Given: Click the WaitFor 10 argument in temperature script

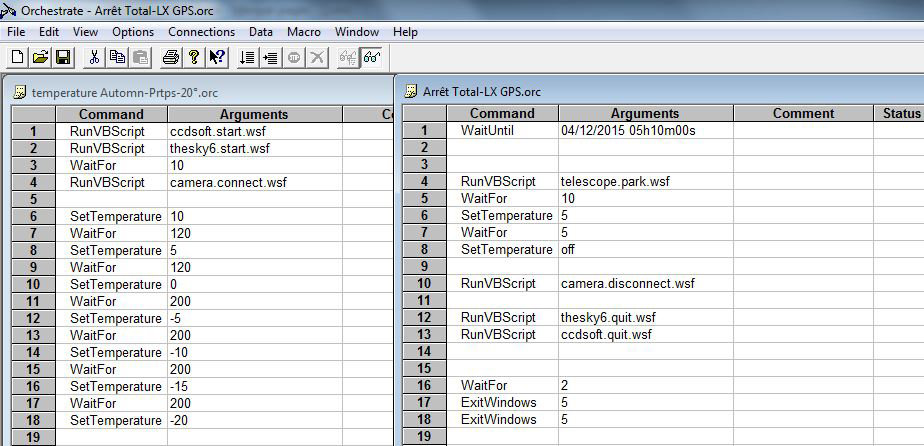Looking at the screenshot, I should [x=255, y=166].
